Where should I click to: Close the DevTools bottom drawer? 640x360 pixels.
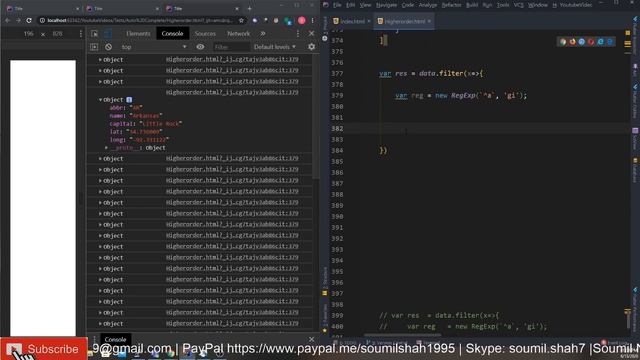(311, 340)
